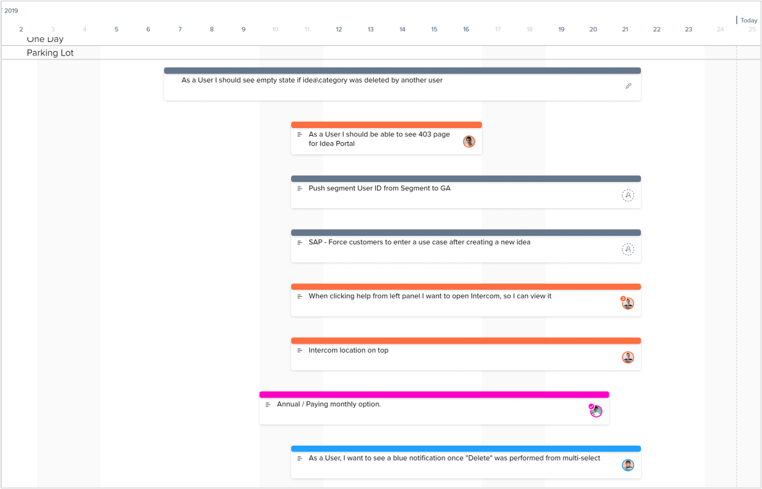
Task: Click the Today marker in the timeline header
Action: coord(748,20)
